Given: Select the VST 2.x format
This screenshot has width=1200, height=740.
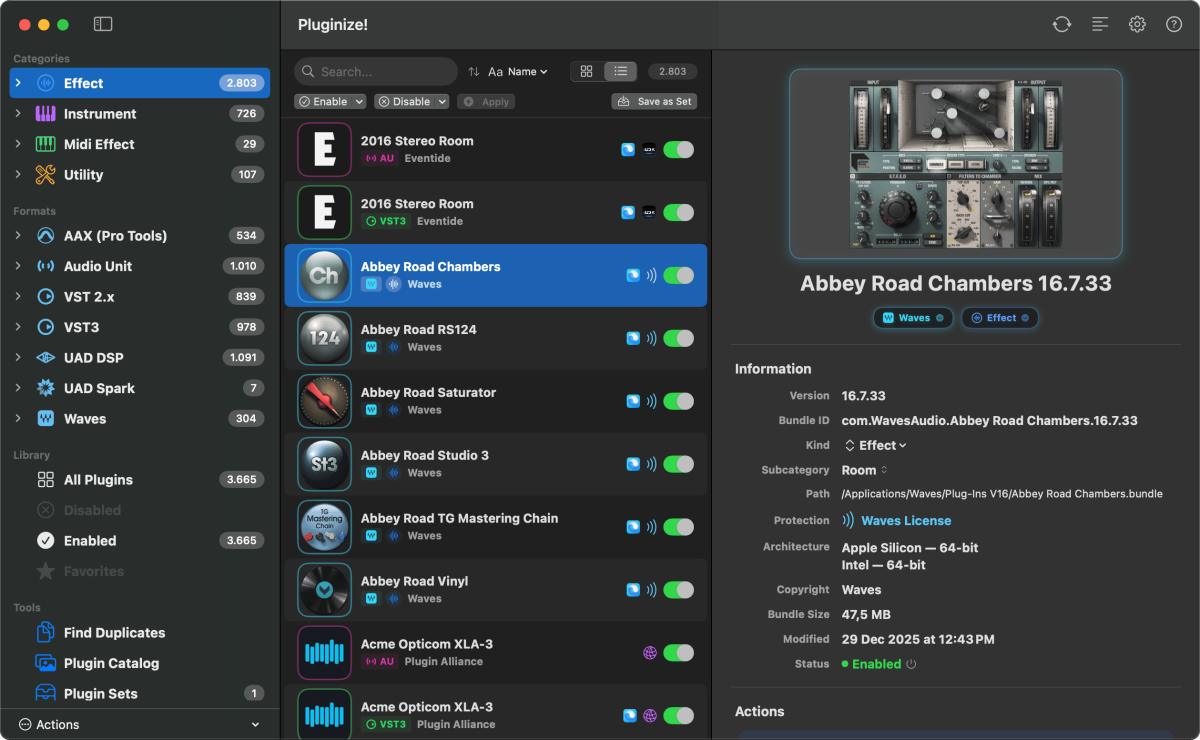Looking at the screenshot, I should click(138, 296).
